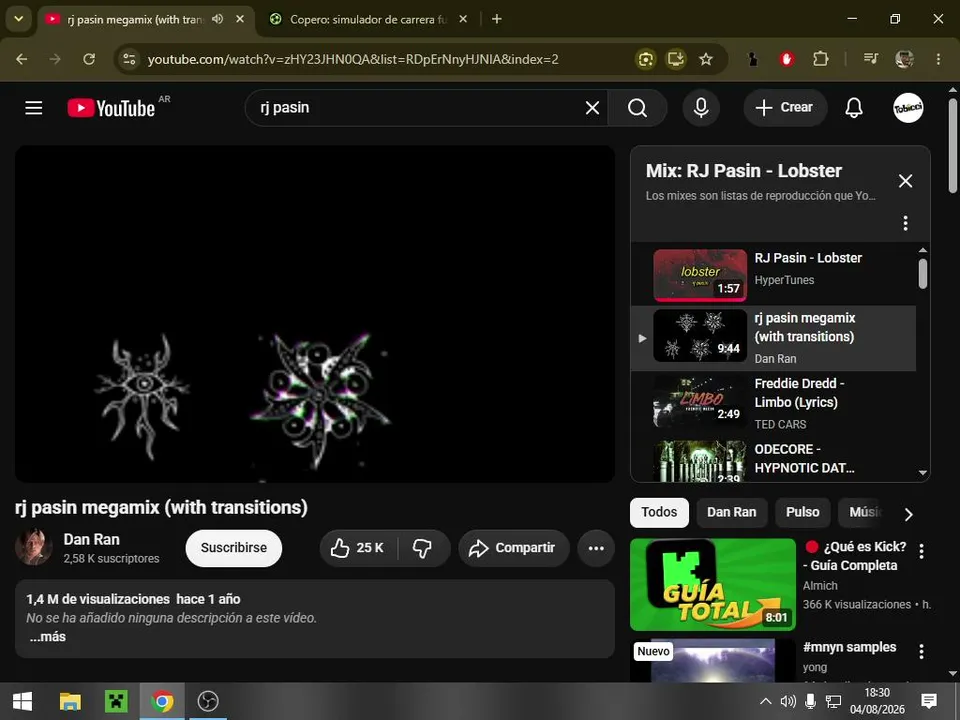Open OBS Studio from taskbar

[x=208, y=701]
